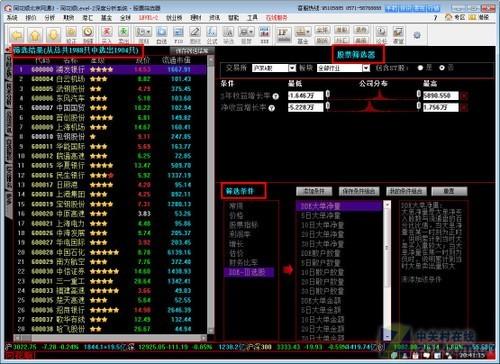Open the 工具 menu

pyautogui.click(x=252, y=17)
